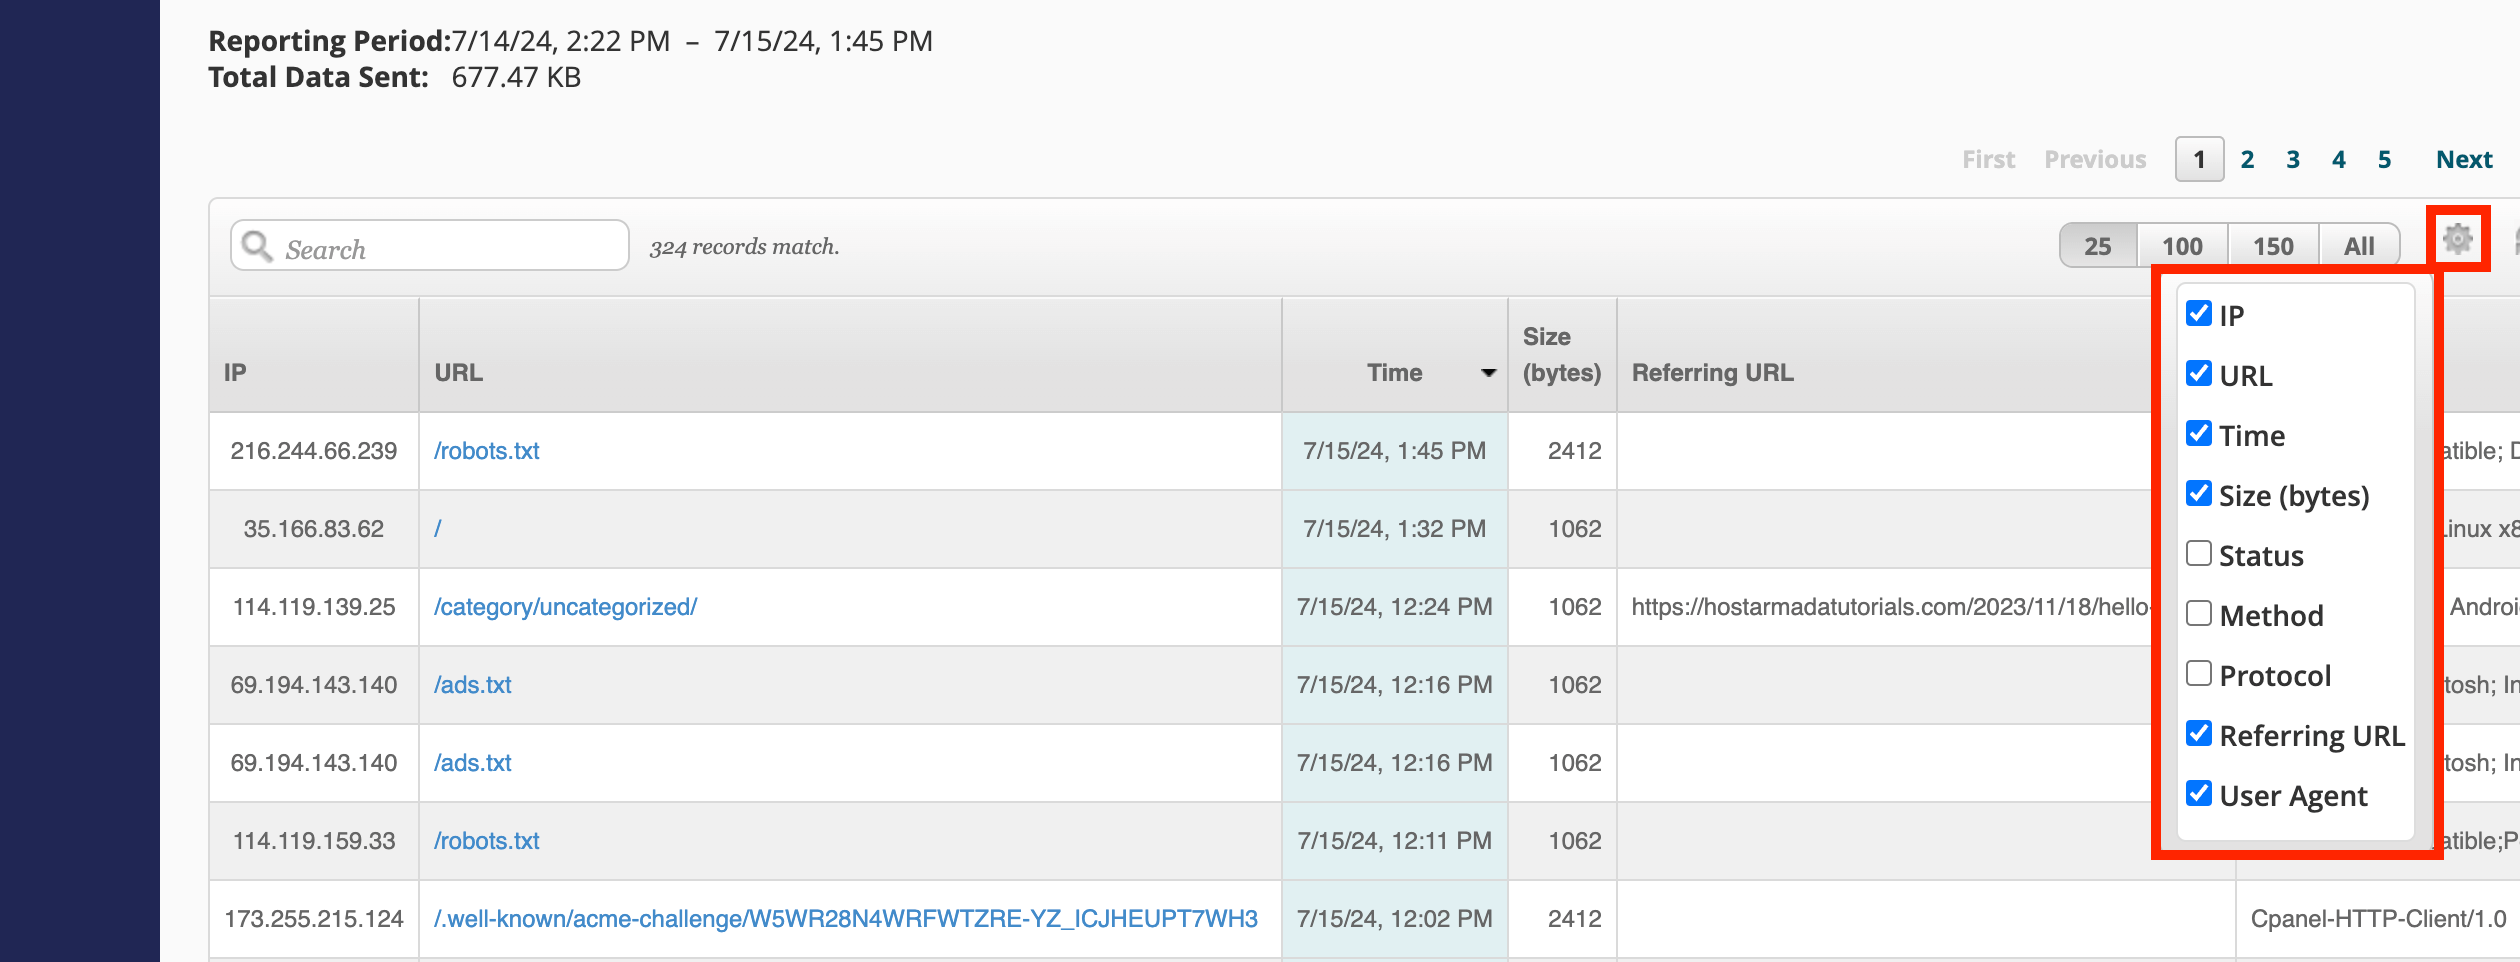Viewport: 2520px width, 962px height.
Task: Uncheck the URL column checkbox
Action: click(2198, 373)
